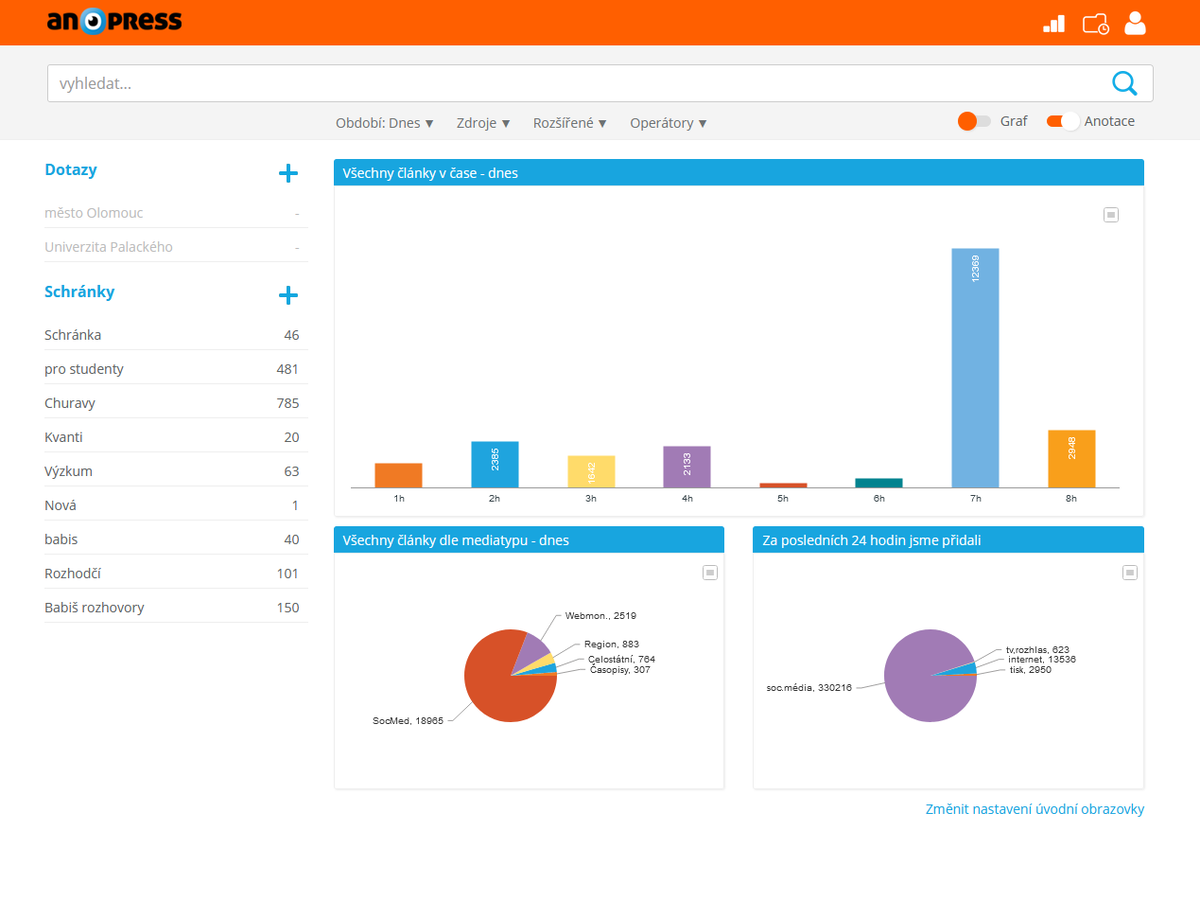Open the user profile icon
The height and width of the screenshot is (901, 1200).
point(1135,23)
